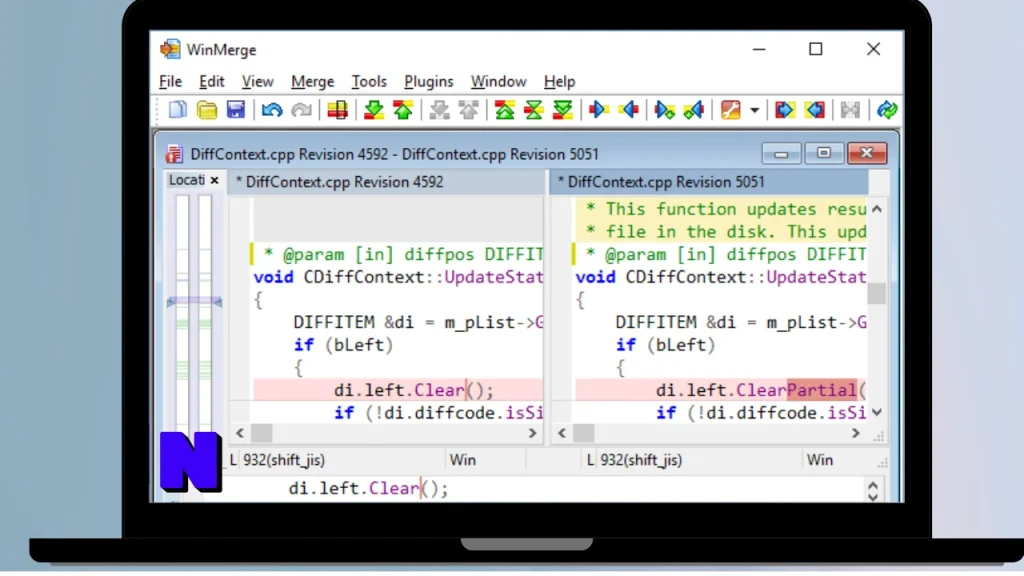Jump to previous difference green up arrow

click(x=403, y=110)
